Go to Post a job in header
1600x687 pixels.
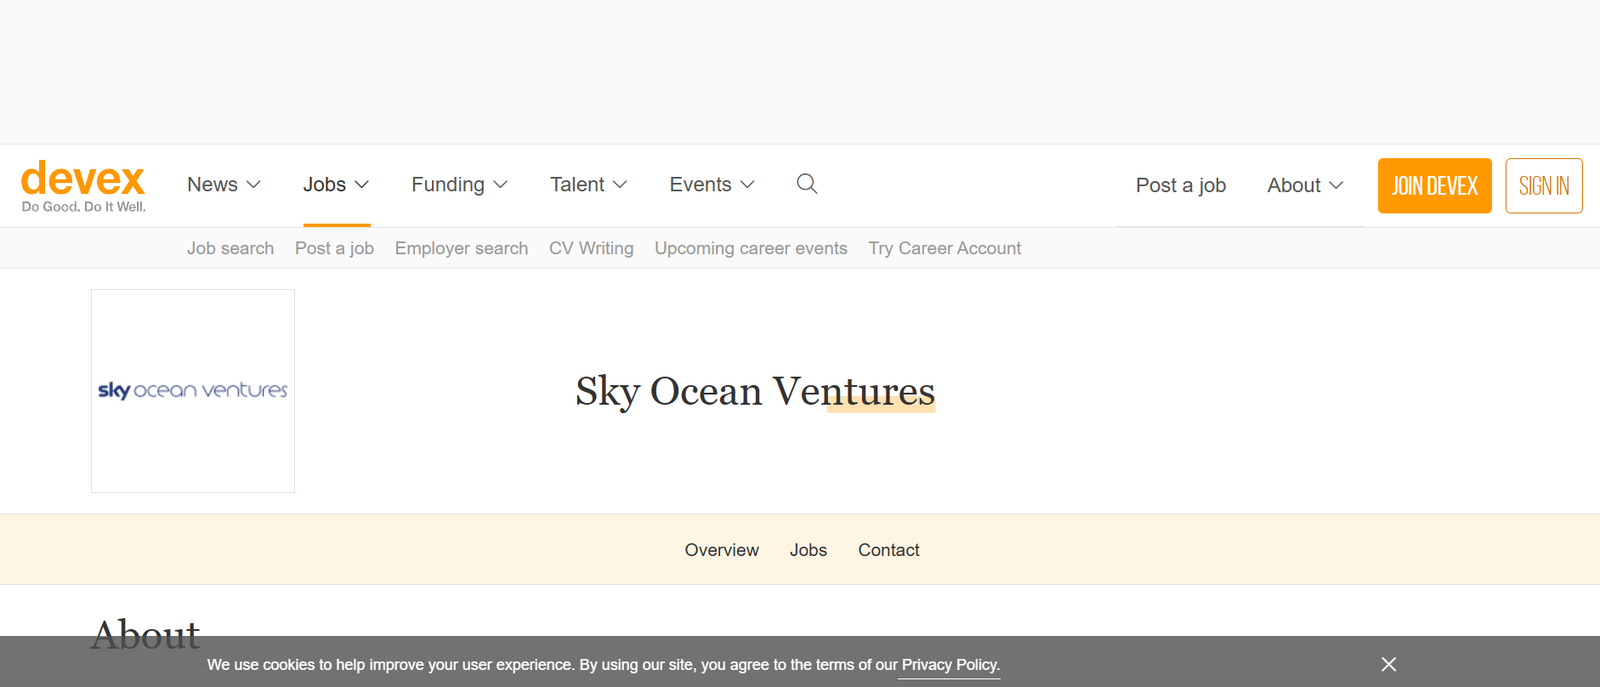(1180, 186)
